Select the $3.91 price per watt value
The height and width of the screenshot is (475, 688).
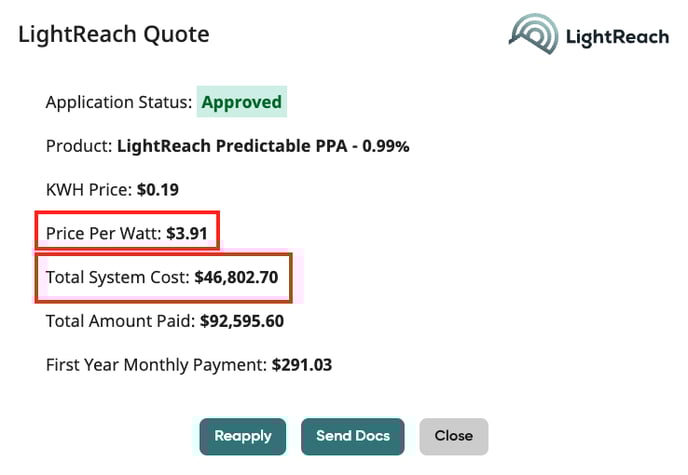point(187,233)
